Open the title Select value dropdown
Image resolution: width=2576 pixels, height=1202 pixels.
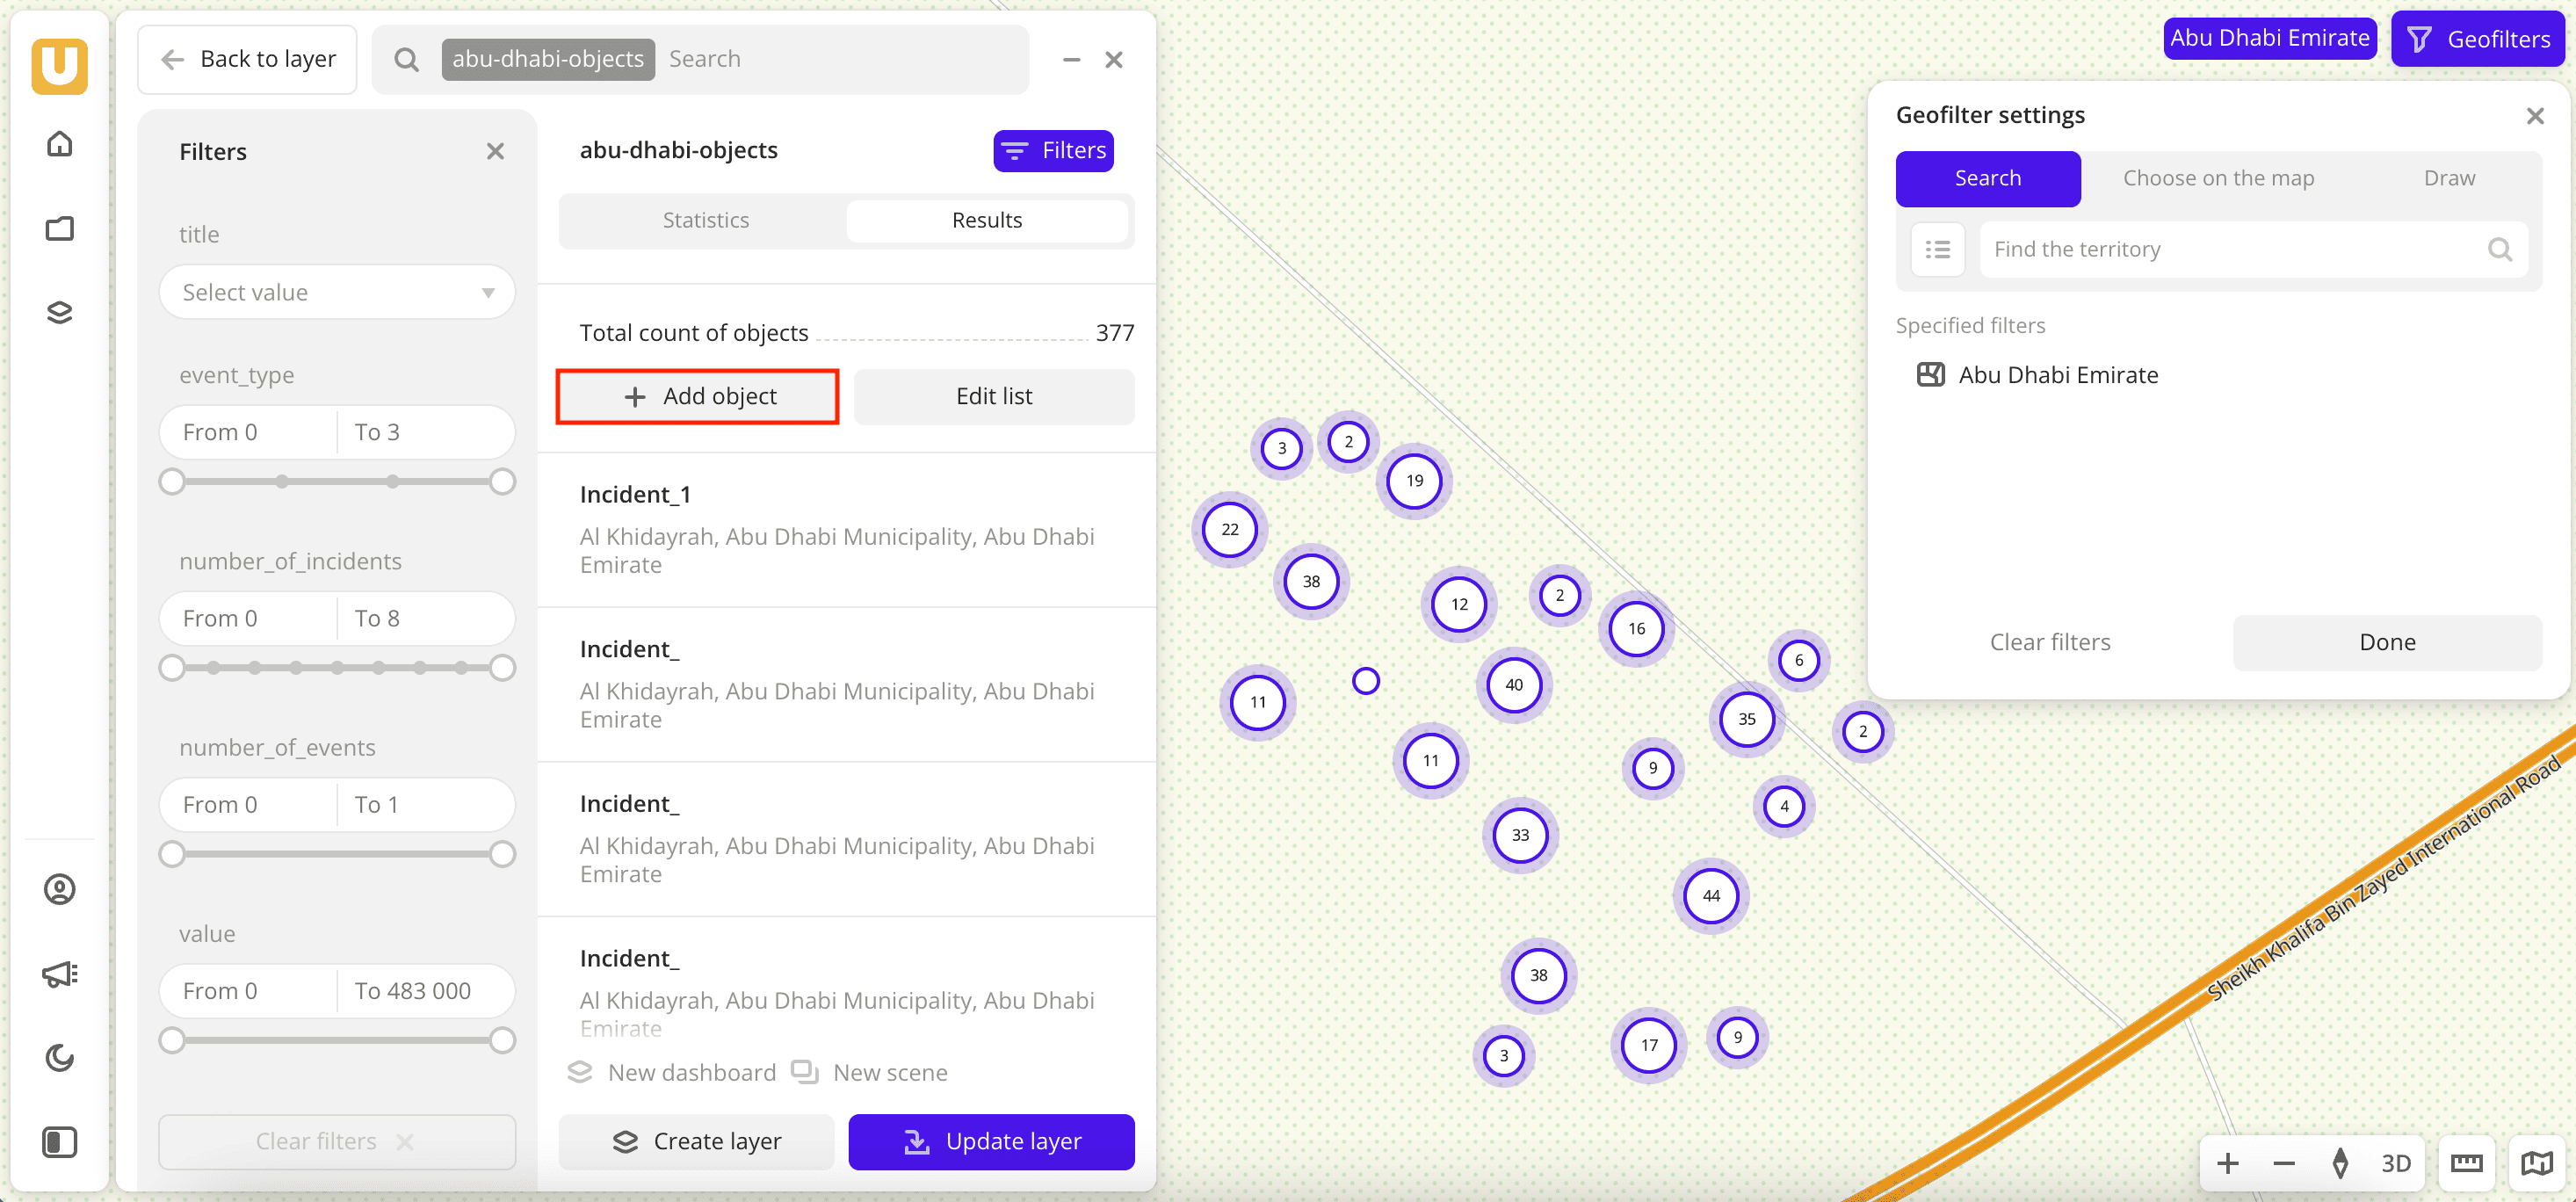(x=337, y=291)
